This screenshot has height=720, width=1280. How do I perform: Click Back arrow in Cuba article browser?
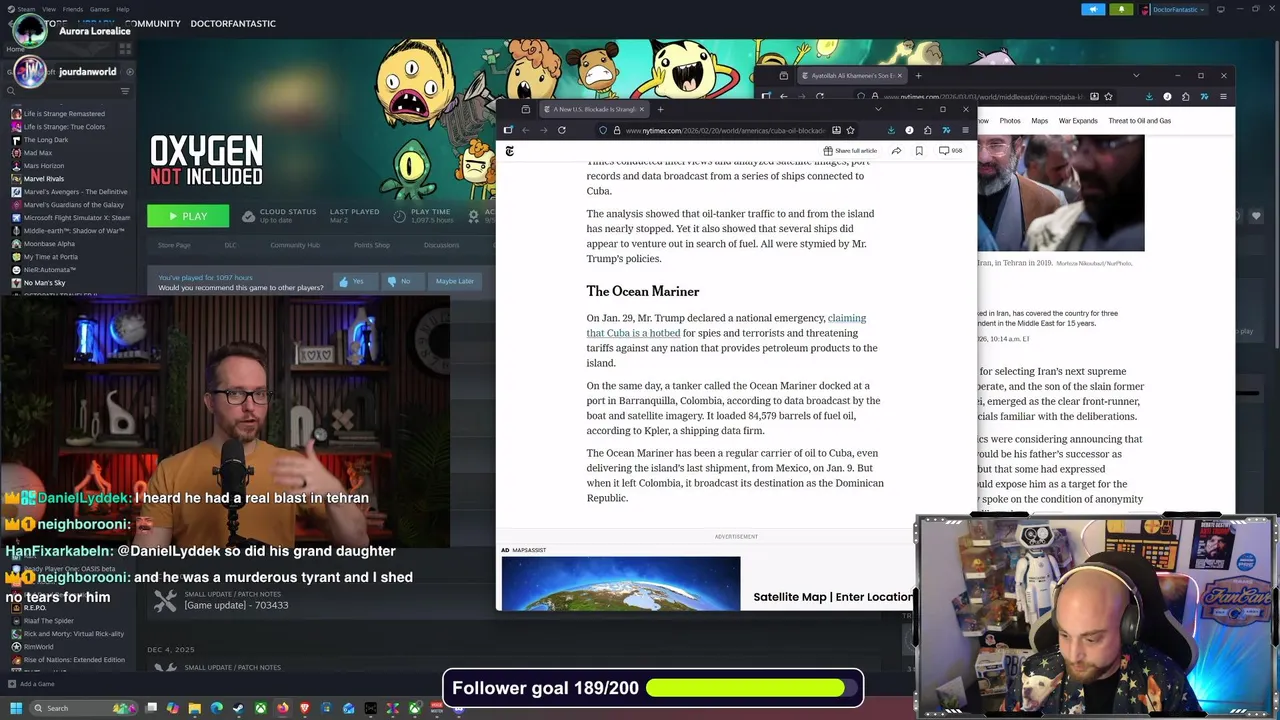pos(526,130)
